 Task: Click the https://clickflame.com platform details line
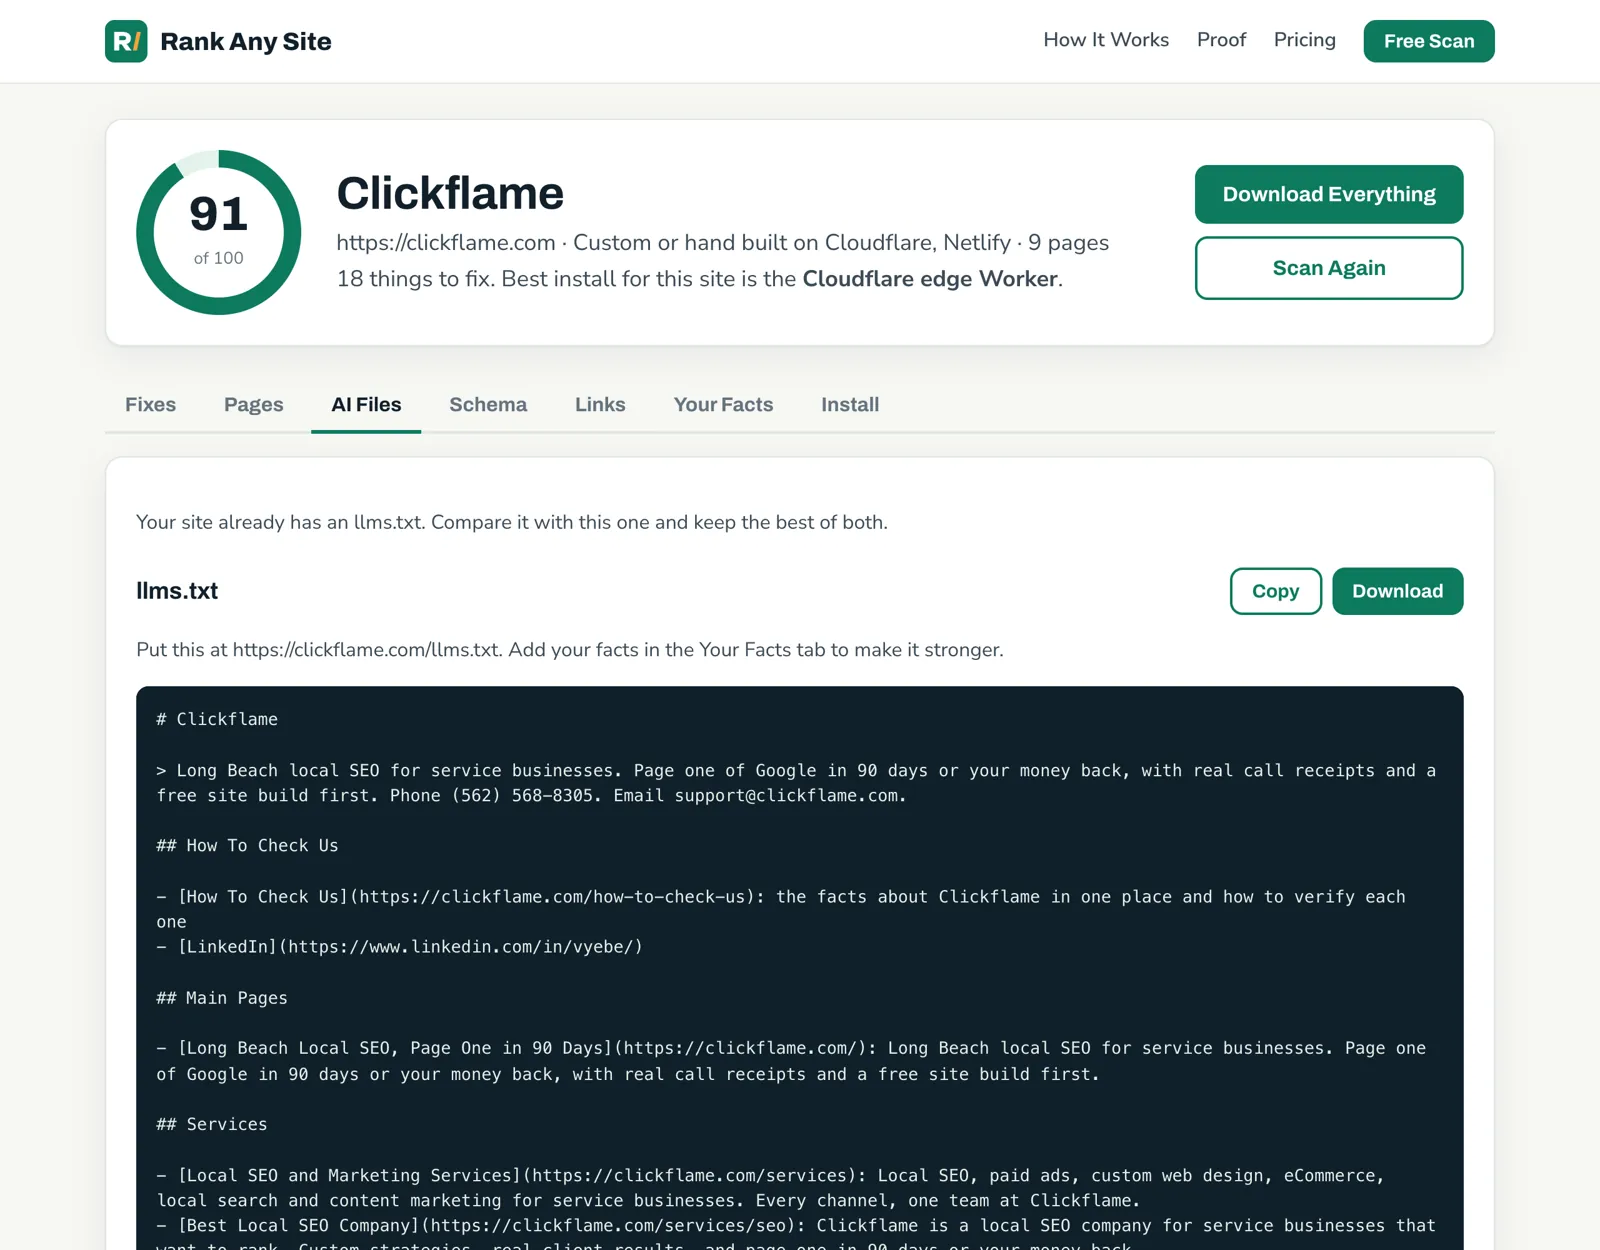(x=723, y=243)
